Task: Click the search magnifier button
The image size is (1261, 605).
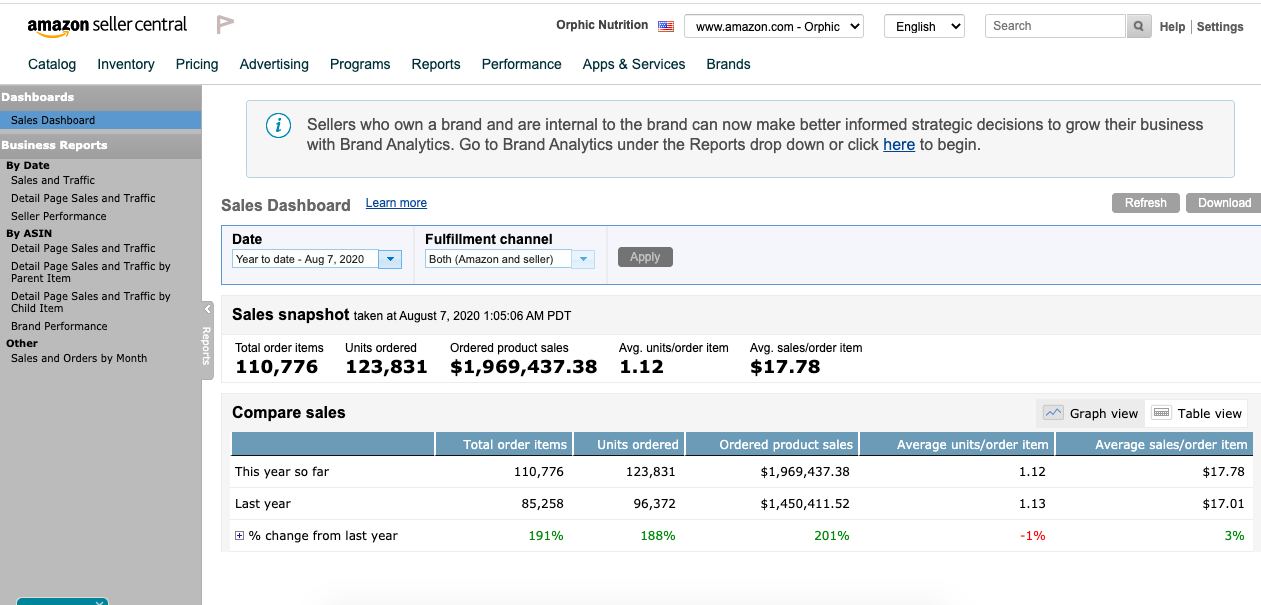Action: pos(1138,27)
